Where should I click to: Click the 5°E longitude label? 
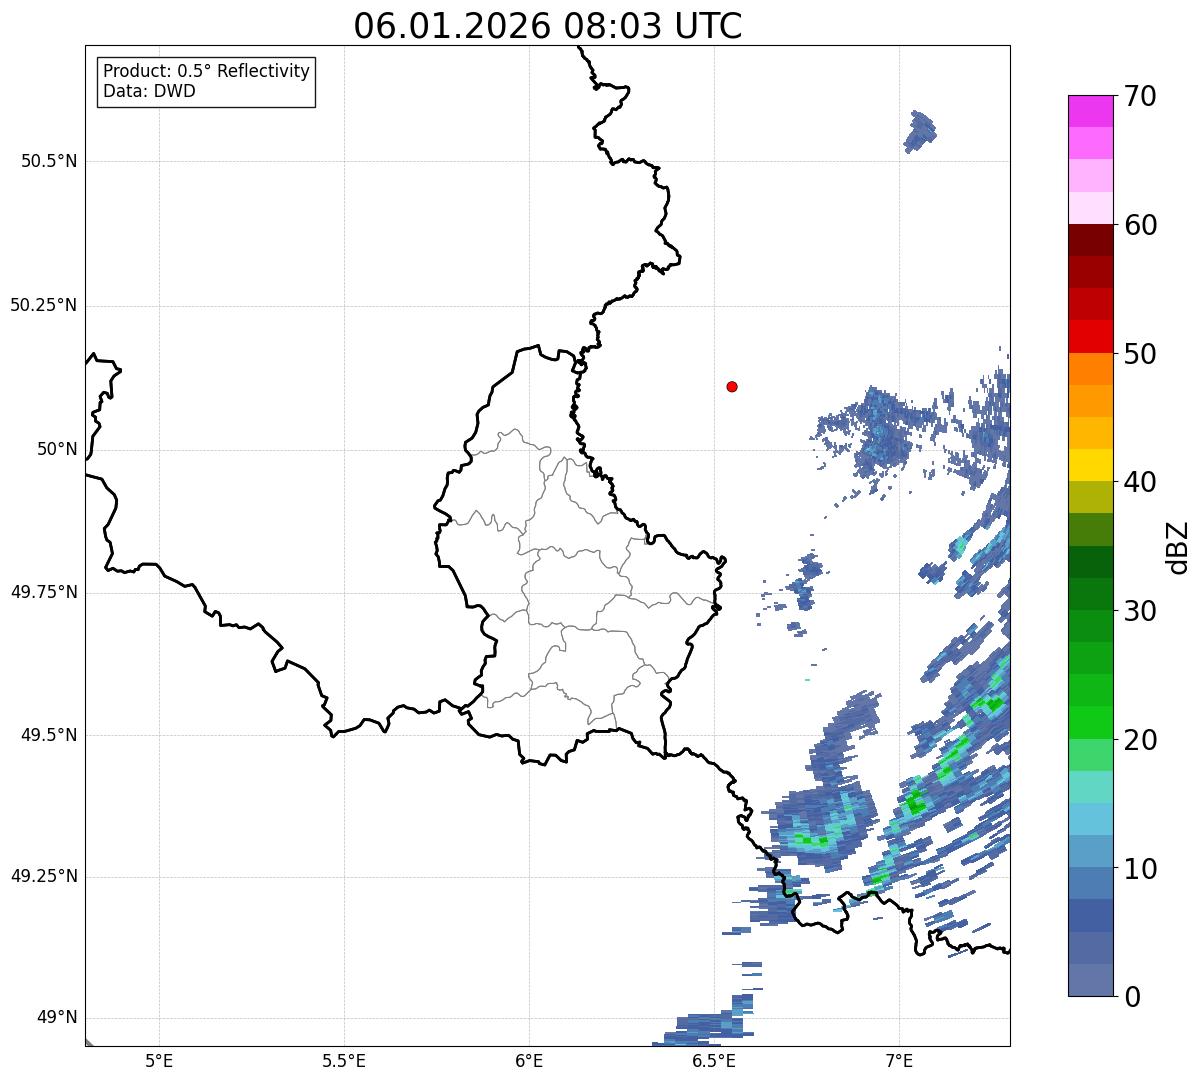click(159, 1060)
